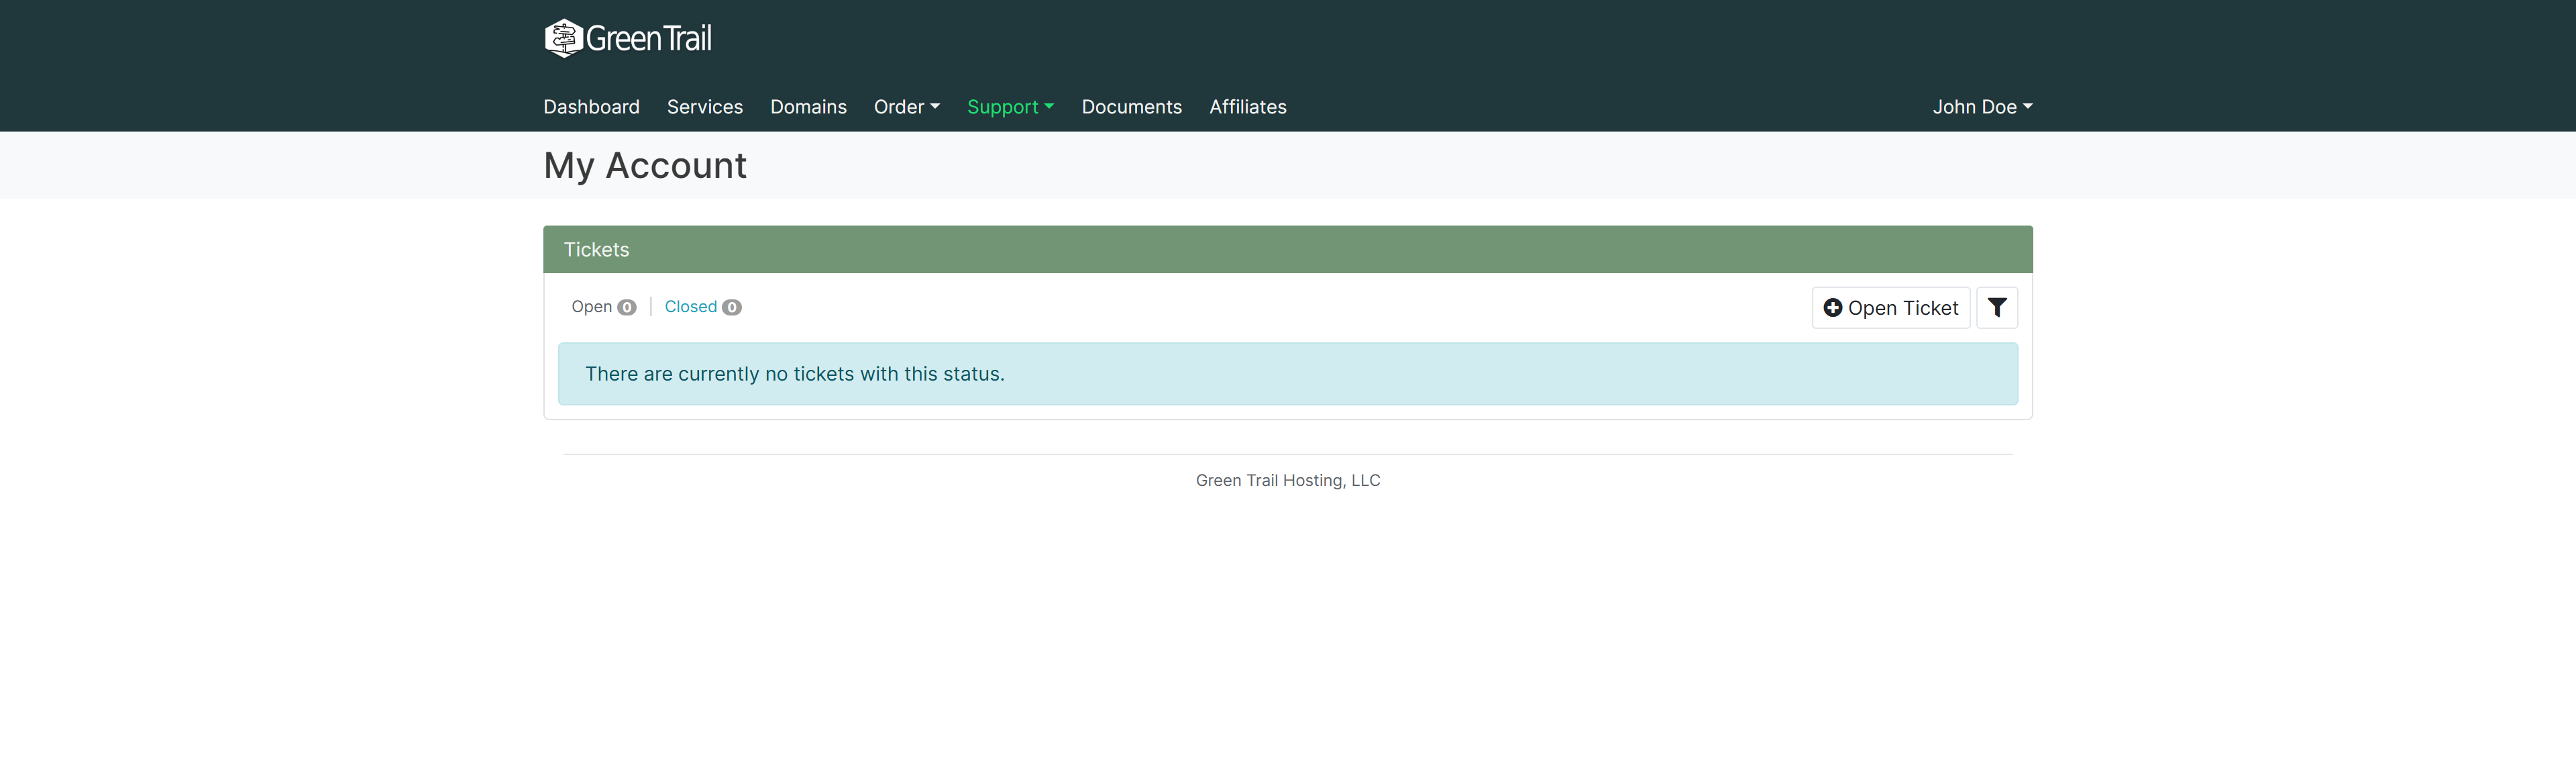Switch to the Closed tickets tab
The width and height of the screenshot is (2576, 784).
702,307
